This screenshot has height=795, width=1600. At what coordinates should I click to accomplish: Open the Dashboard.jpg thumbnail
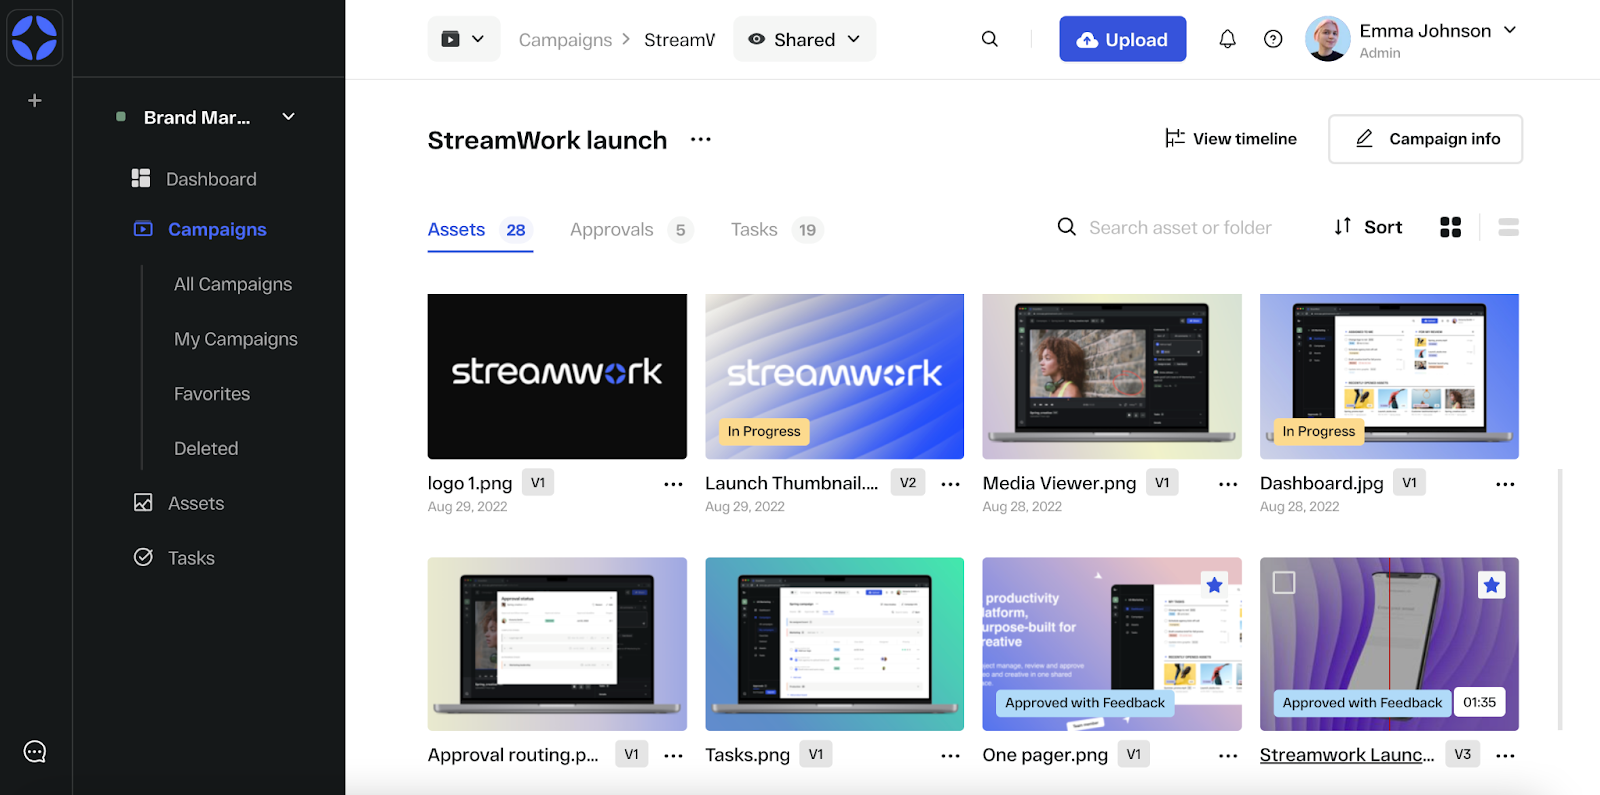1389,376
